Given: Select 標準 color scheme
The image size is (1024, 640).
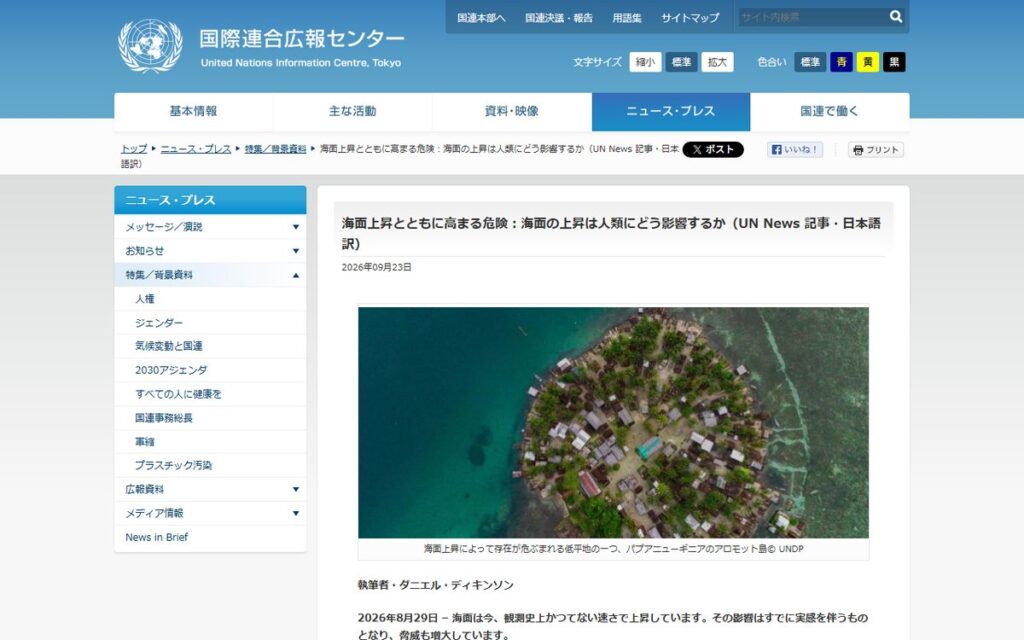Looking at the screenshot, I should [x=810, y=62].
